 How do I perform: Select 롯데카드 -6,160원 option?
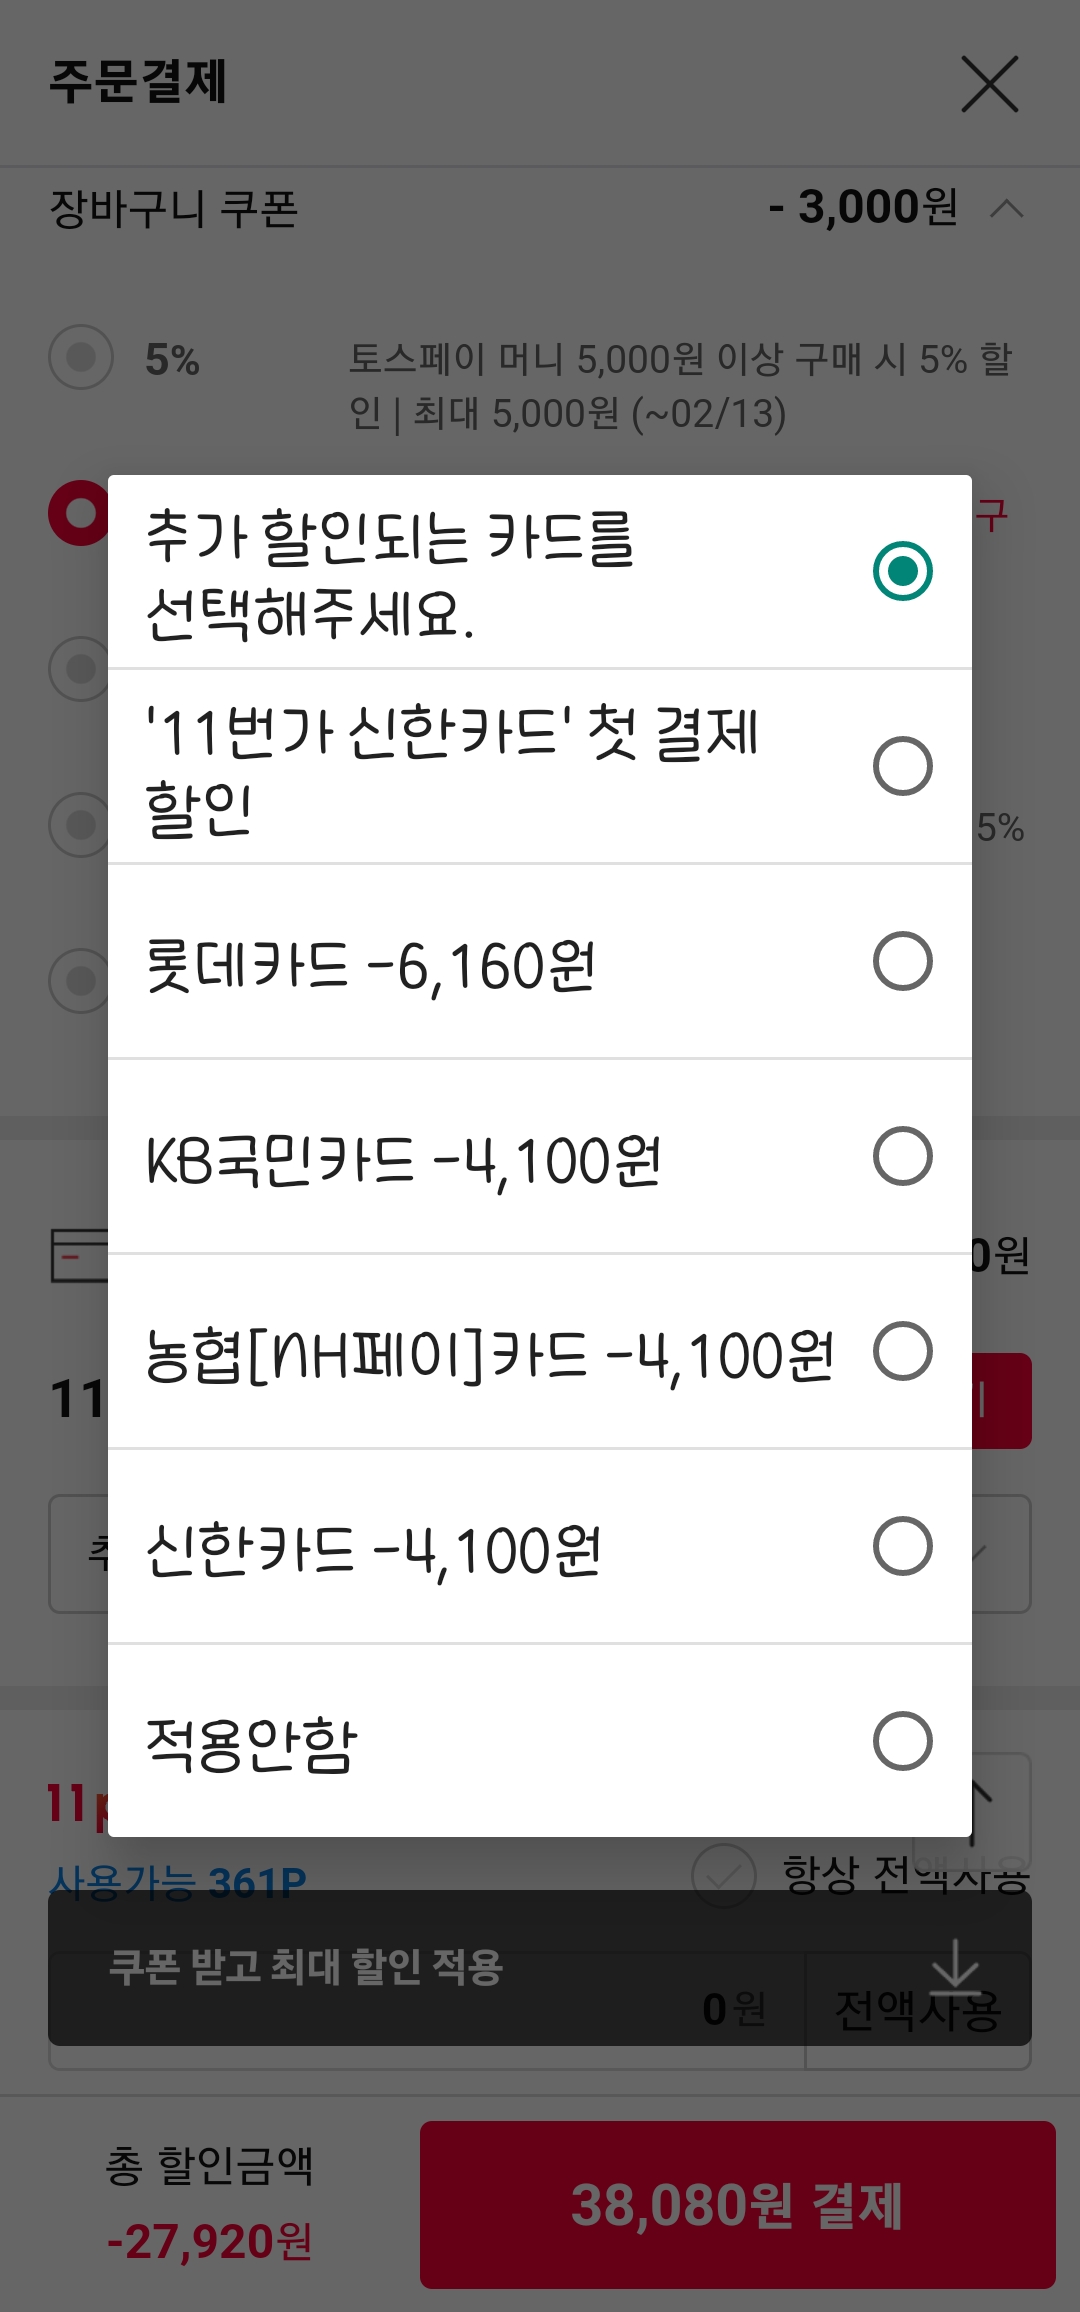[x=540, y=961]
